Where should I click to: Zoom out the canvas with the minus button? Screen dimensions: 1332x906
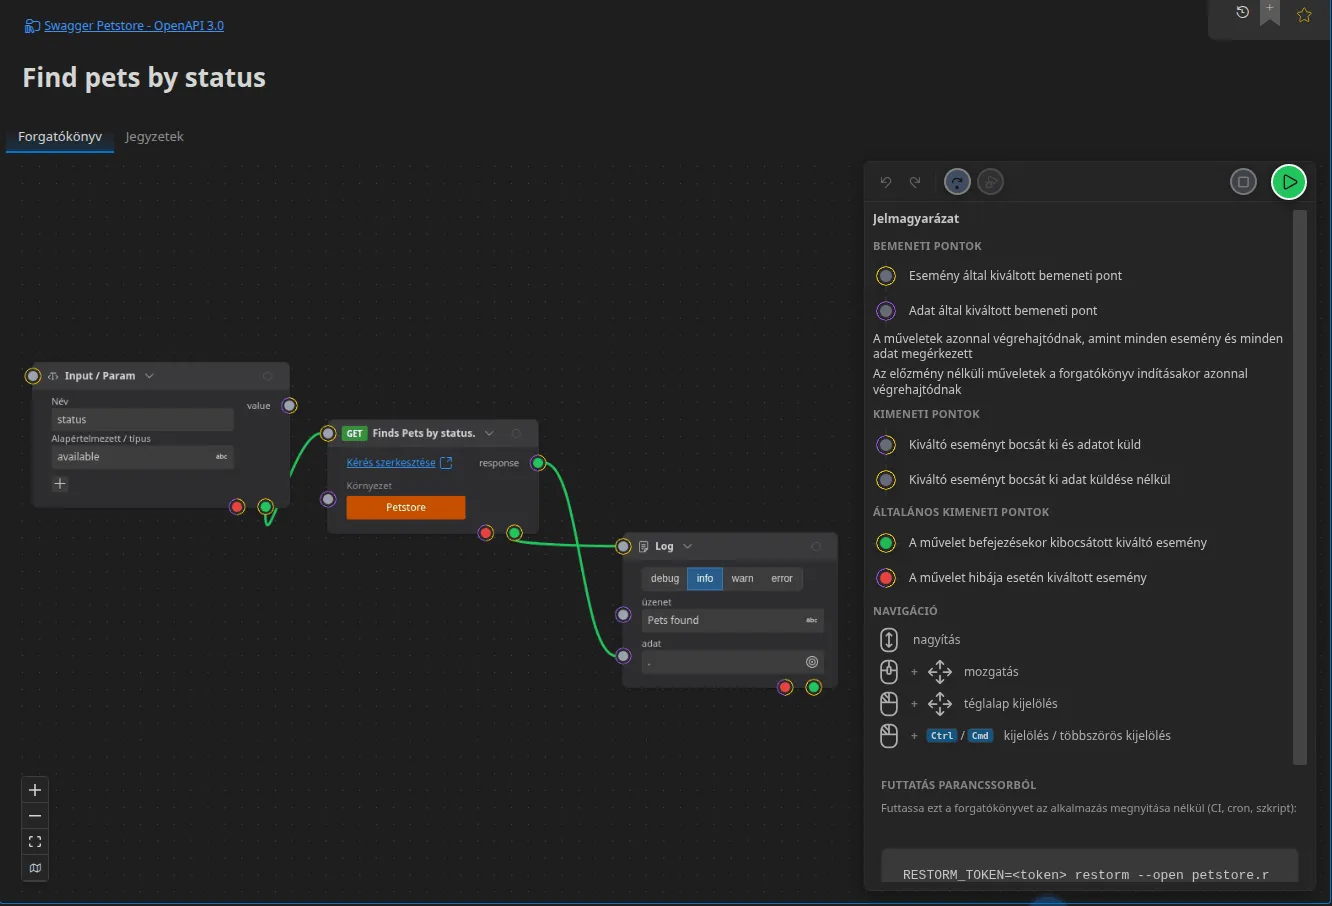coord(35,816)
